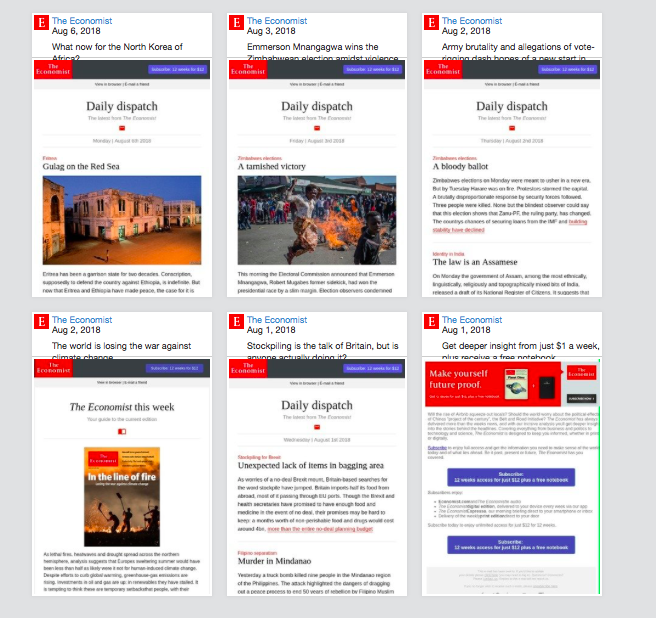Image resolution: width=656 pixels, height=618 pixels.
Task: Open The Economist sender link on Stockpiling card
Action: (277, 320)
